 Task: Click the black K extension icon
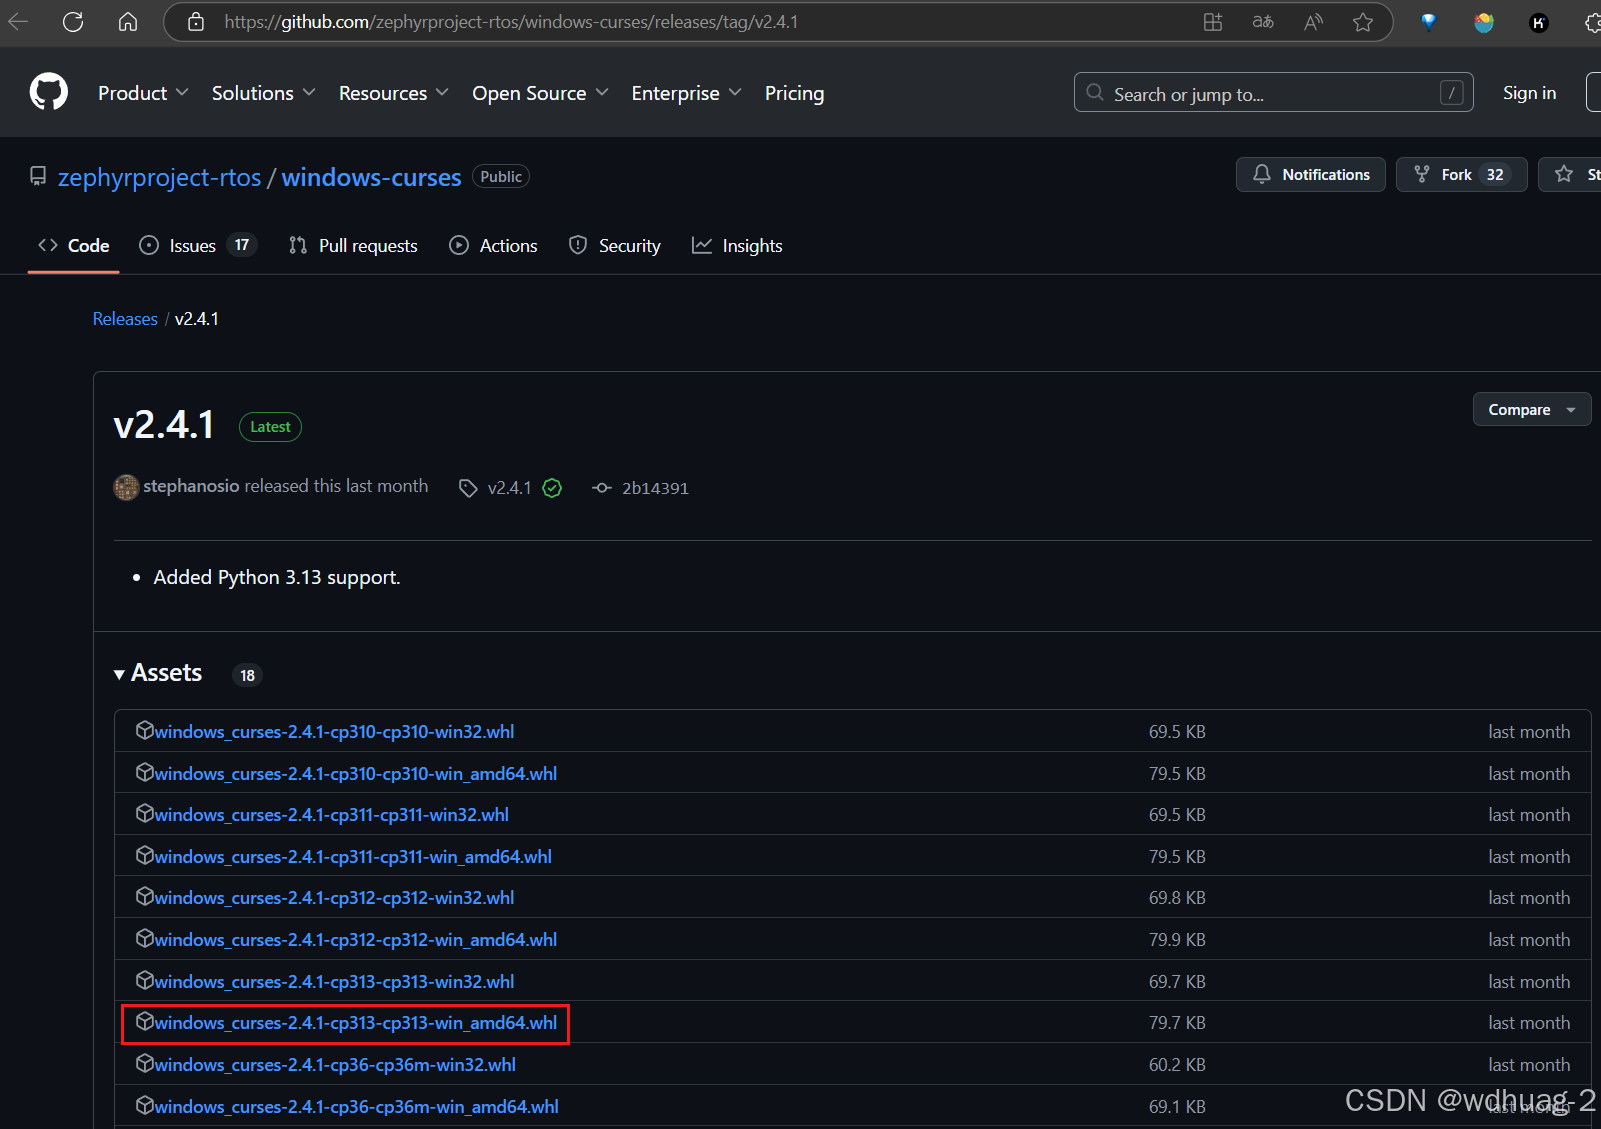tap(1539, 22)
